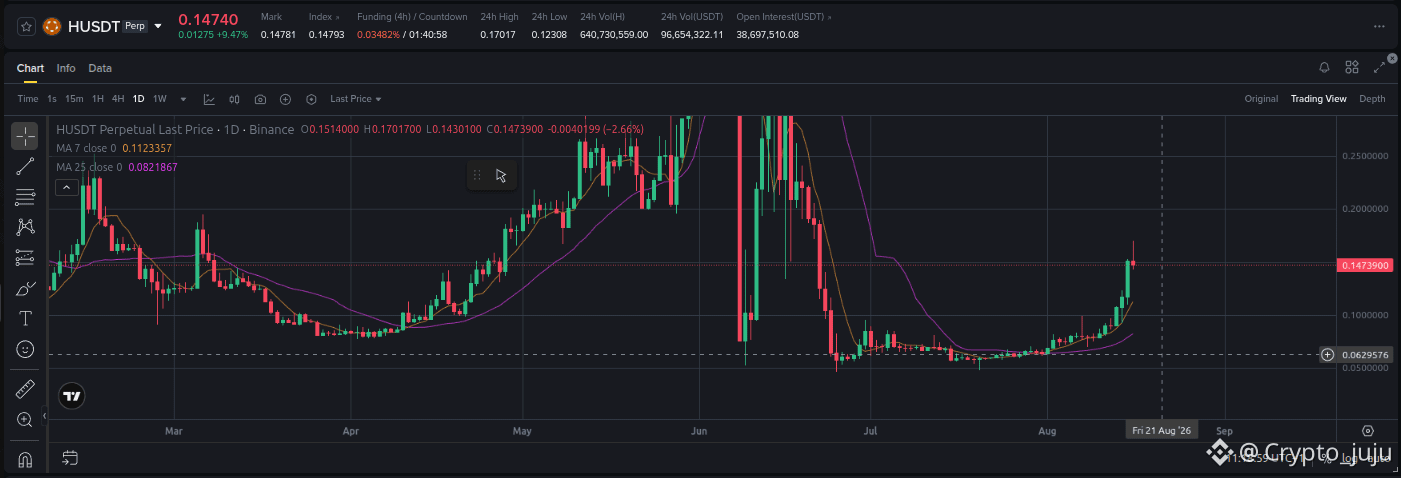
Task: Open the go to date calendar icon
Action: click(70, 458)
